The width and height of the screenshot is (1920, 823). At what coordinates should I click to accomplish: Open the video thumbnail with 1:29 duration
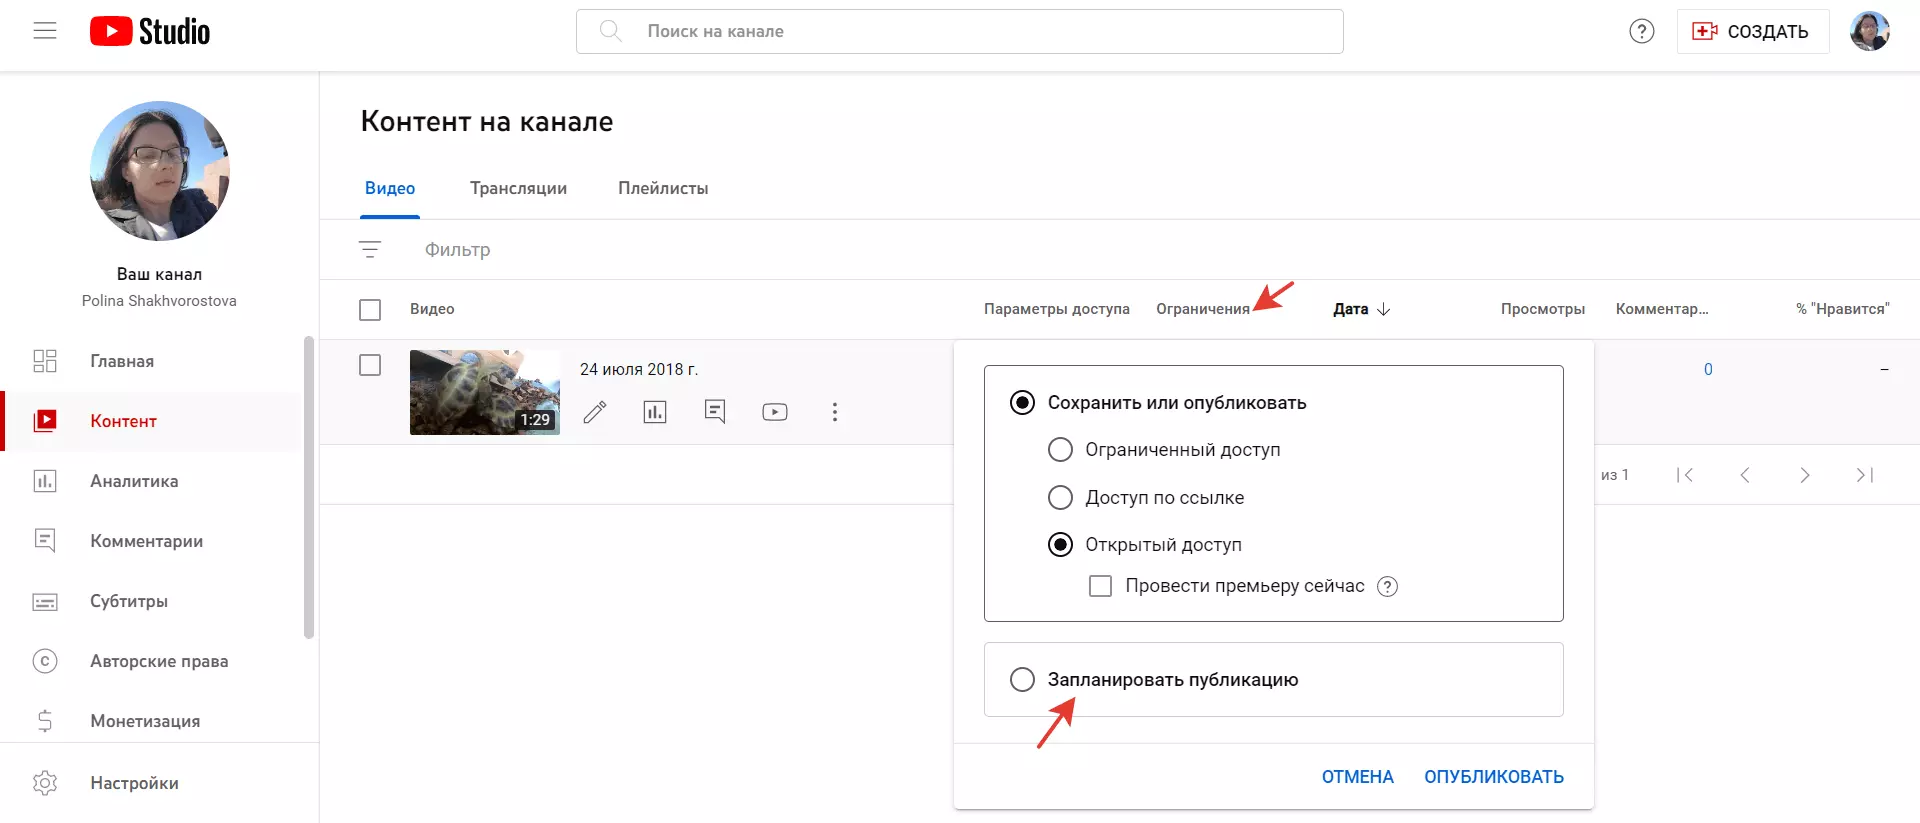[485, 392]
